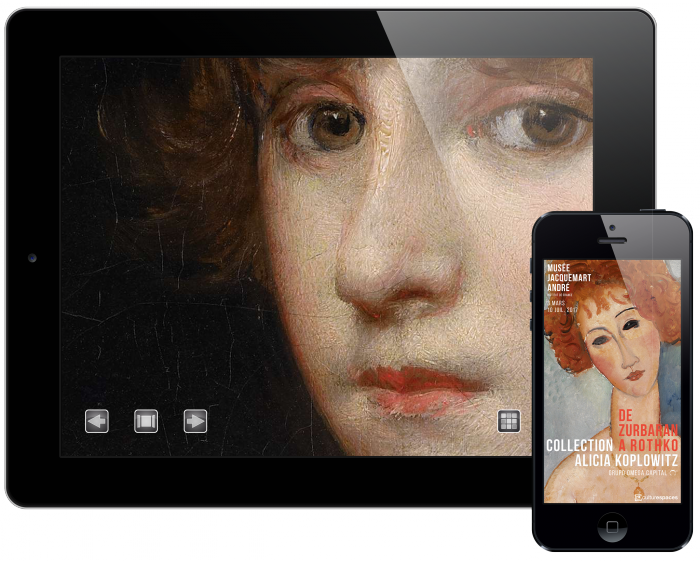The image size is (700, 561).
Task: Tap the 'Musée Jacquemart André' heading
Action: pyautogui.click(x=569, y=278)
